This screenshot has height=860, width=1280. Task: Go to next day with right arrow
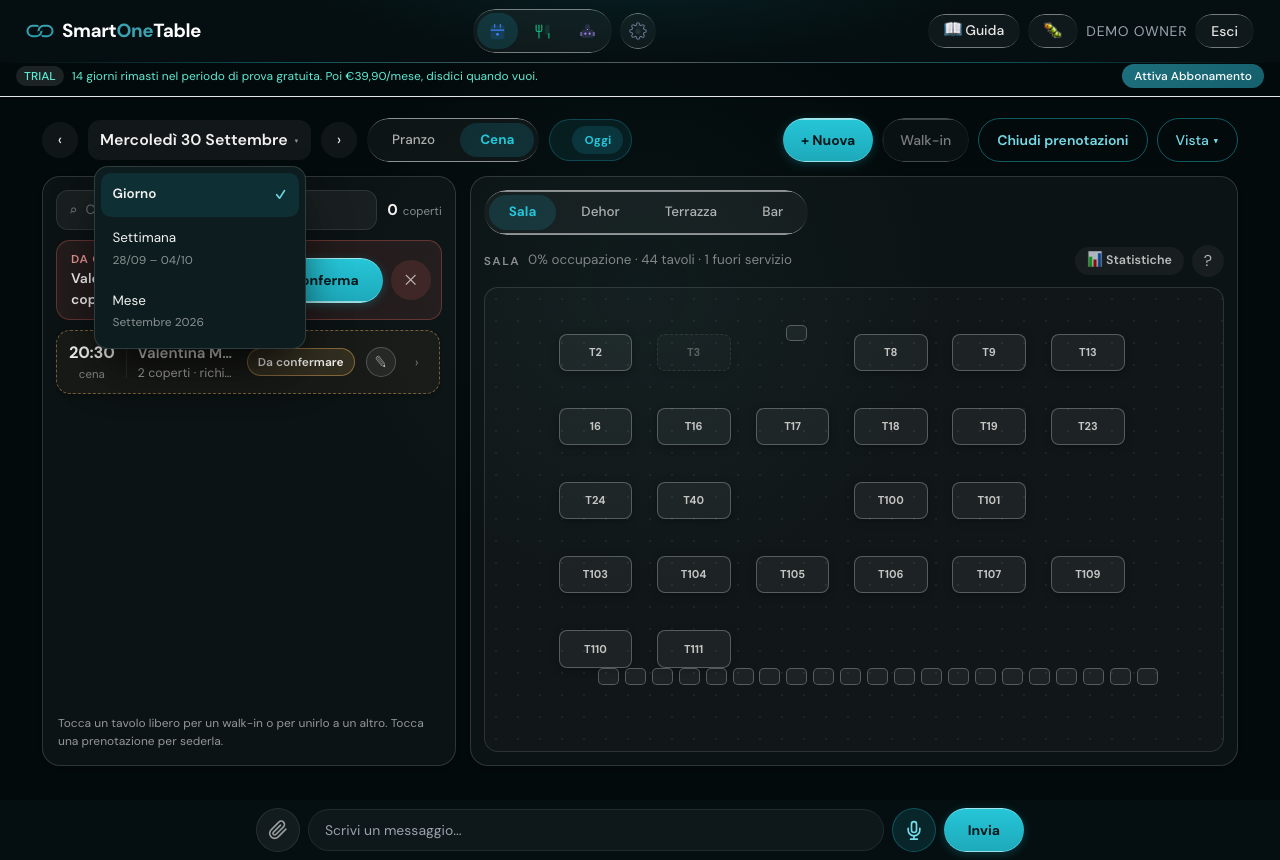pyautogui.click(x=339, y=140)
